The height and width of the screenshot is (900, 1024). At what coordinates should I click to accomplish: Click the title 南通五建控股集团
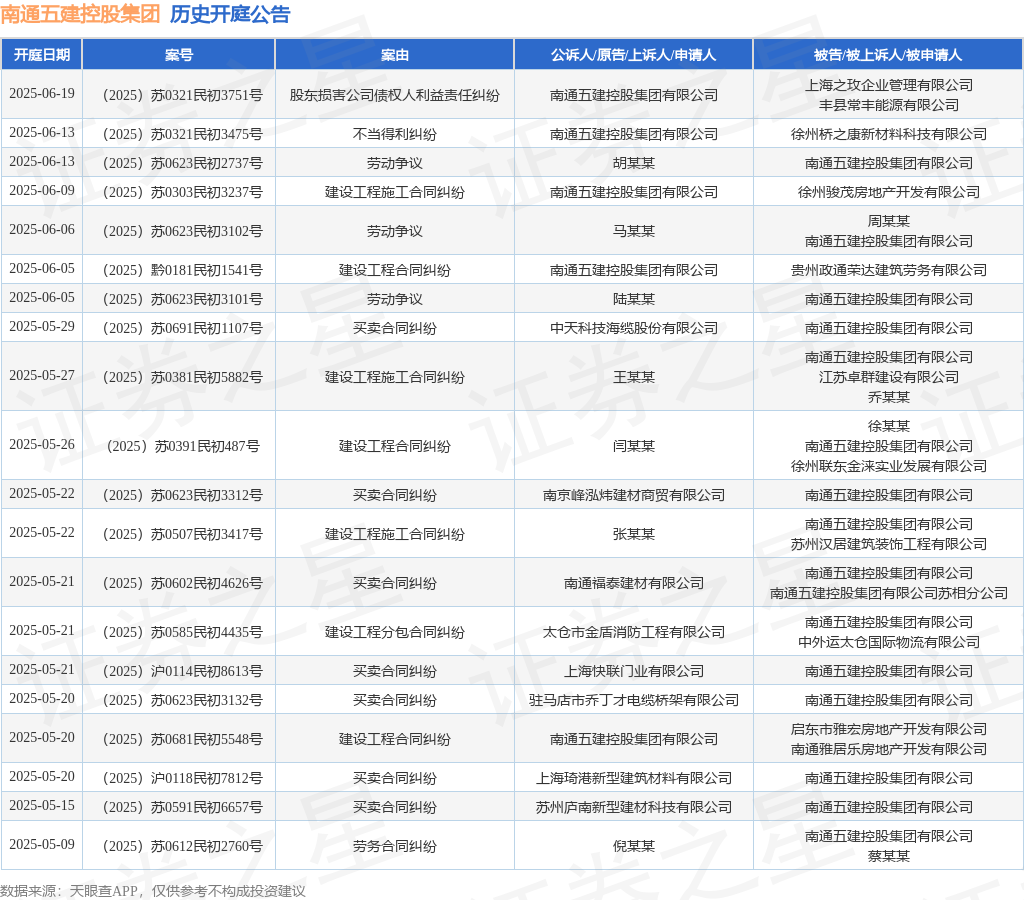(80, 14)
